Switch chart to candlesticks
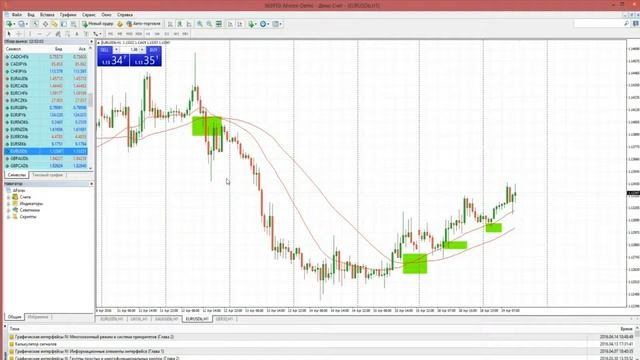Image resolution: width=640 pixels, height=360 pixels. [180, 24]
